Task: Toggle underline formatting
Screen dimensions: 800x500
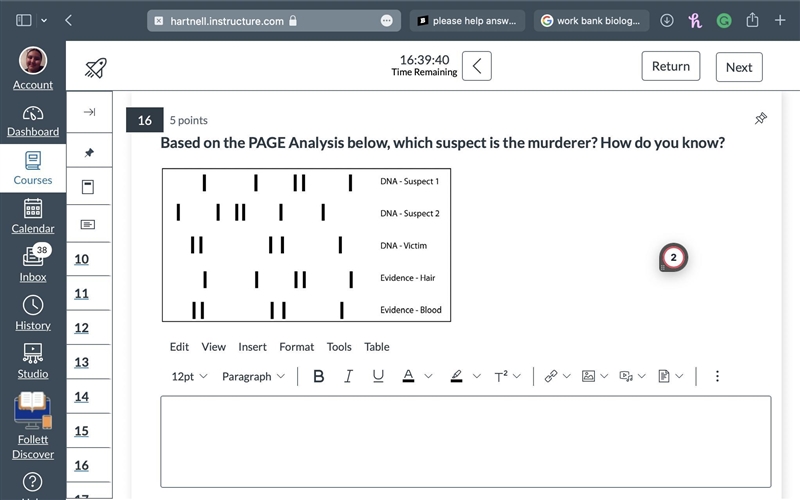Action: click(378, 377)
